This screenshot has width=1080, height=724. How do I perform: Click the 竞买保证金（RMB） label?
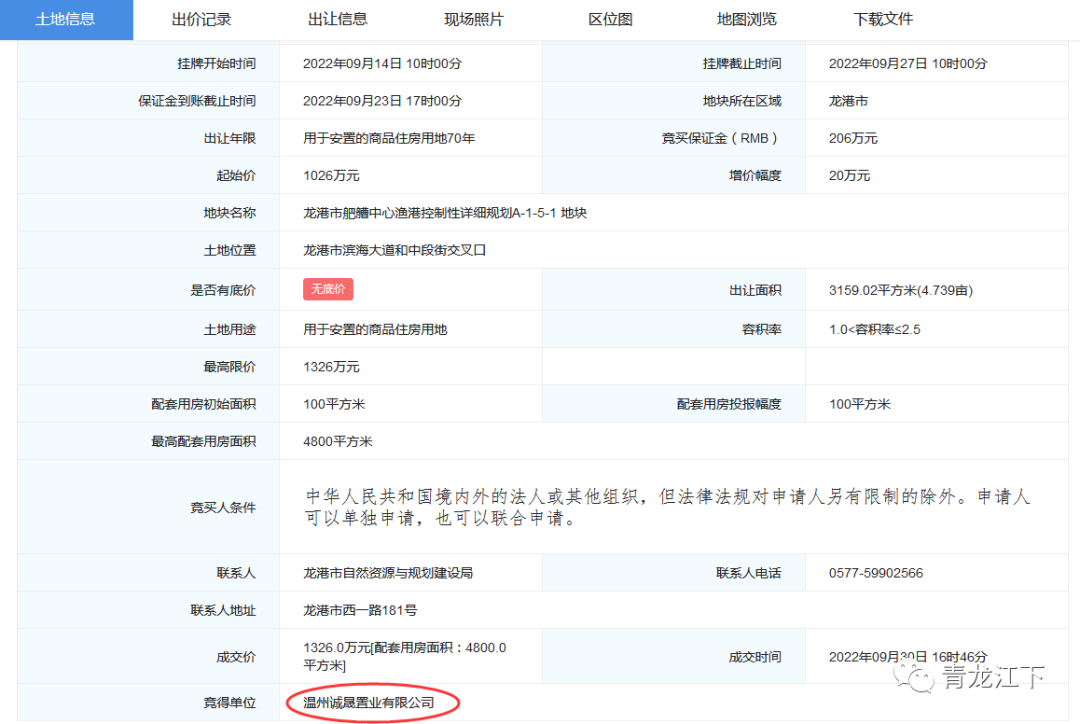pos(720,138)
